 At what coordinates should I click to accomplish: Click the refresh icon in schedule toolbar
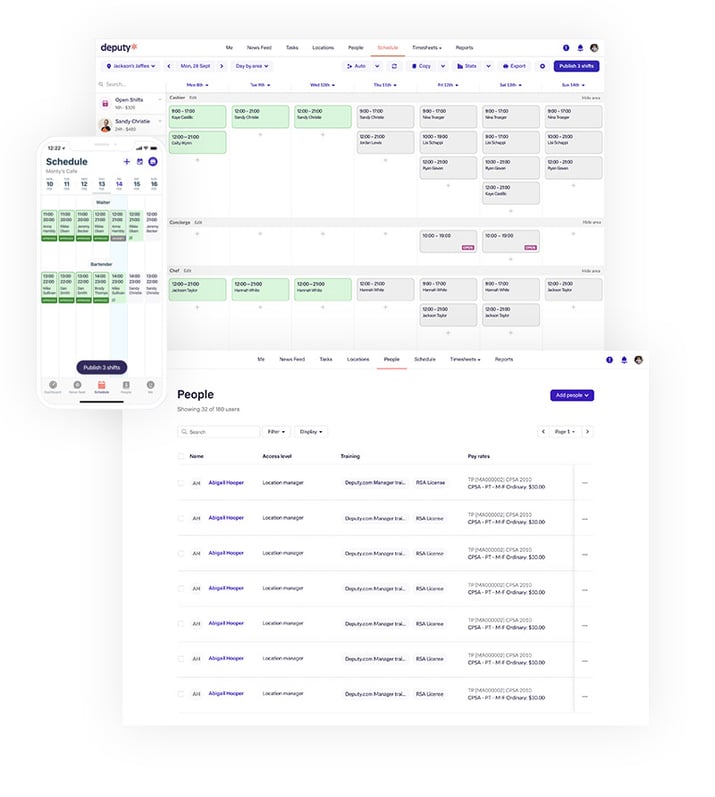[x=394, y=66]
